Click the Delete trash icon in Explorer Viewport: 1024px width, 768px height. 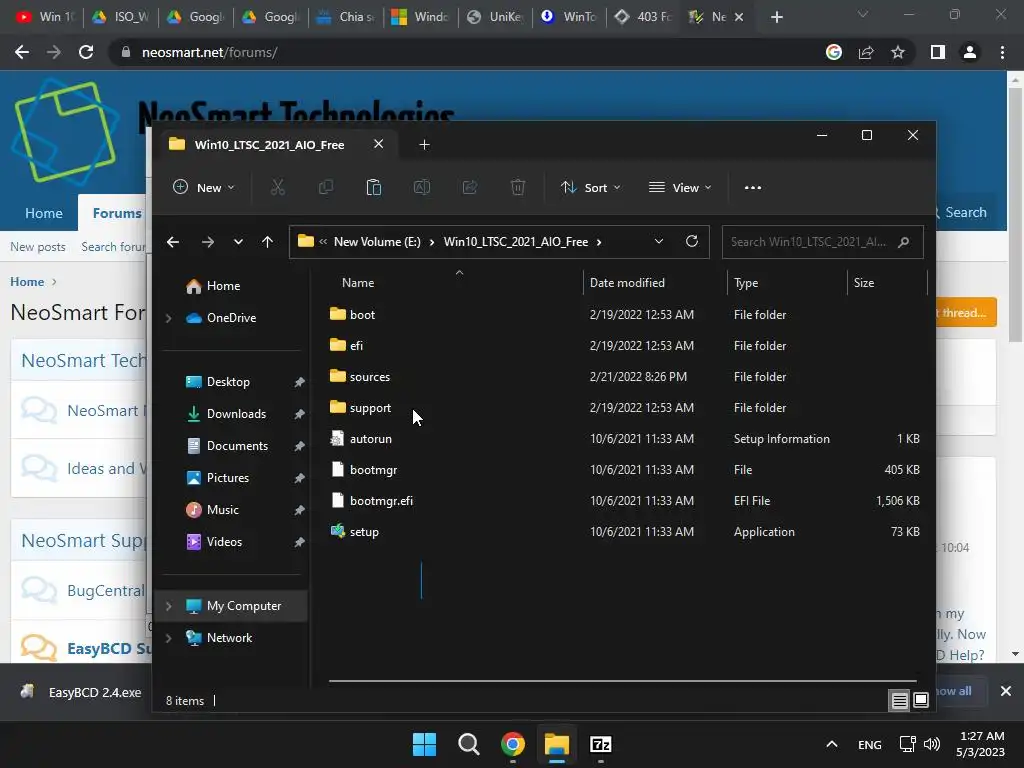point(518,187)
